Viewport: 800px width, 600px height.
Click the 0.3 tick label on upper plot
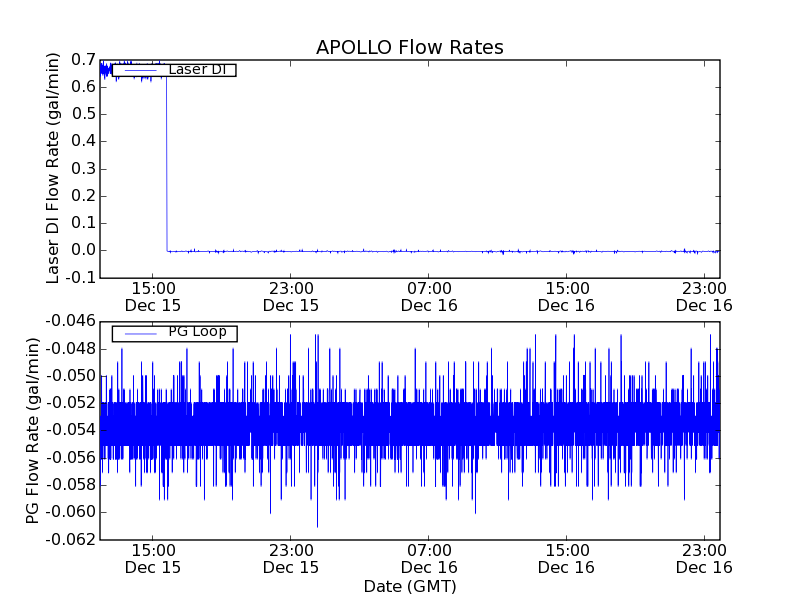pos(84,168)
